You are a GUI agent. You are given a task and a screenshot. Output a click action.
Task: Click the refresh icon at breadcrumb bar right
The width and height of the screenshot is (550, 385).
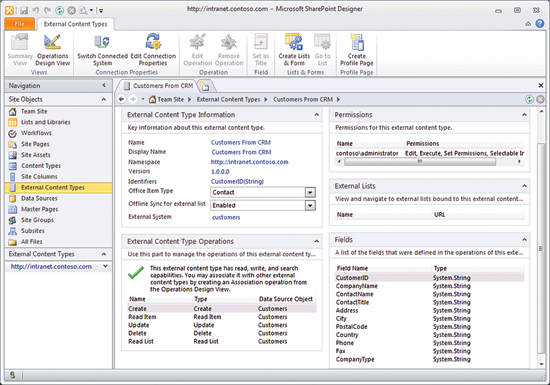pyautogui.click(x=529, y=99)
